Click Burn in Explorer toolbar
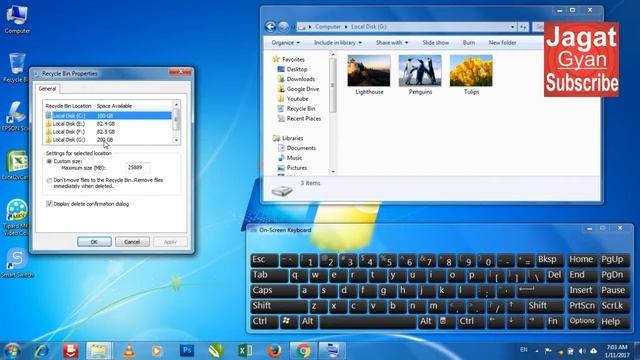The height and width of the screenshot is (360, 640). [469, 42]
